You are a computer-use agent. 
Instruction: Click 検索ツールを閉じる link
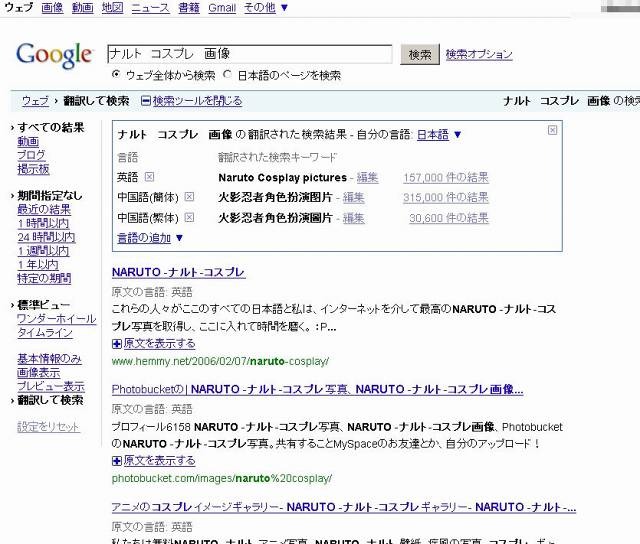[x=197, y=101]
